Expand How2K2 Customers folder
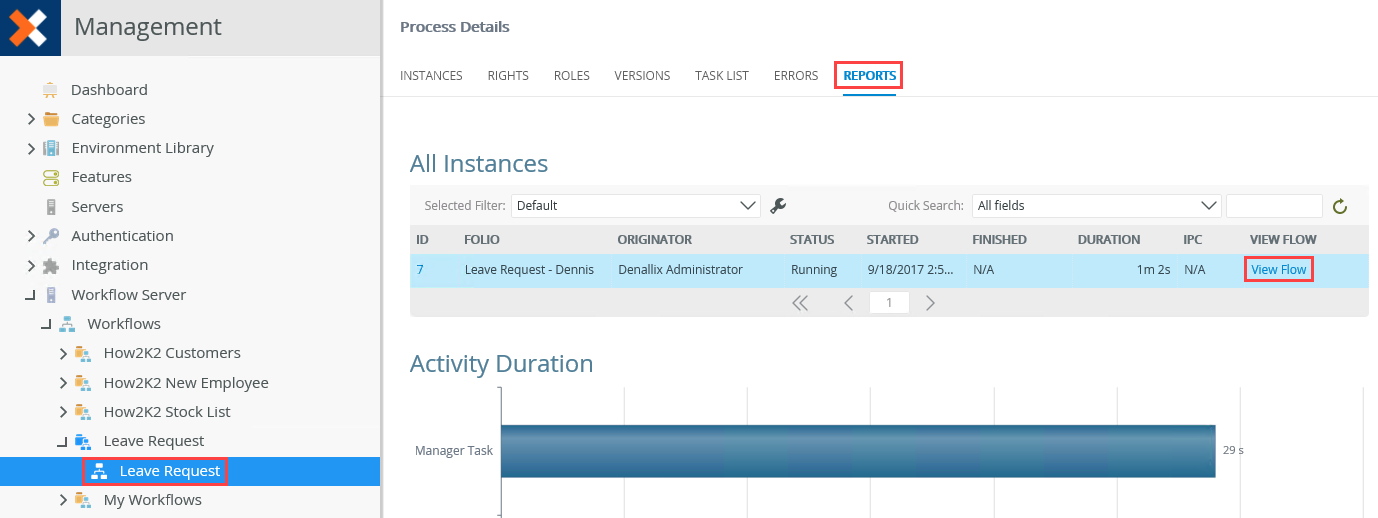1378x518 pixels. point(63,353)
